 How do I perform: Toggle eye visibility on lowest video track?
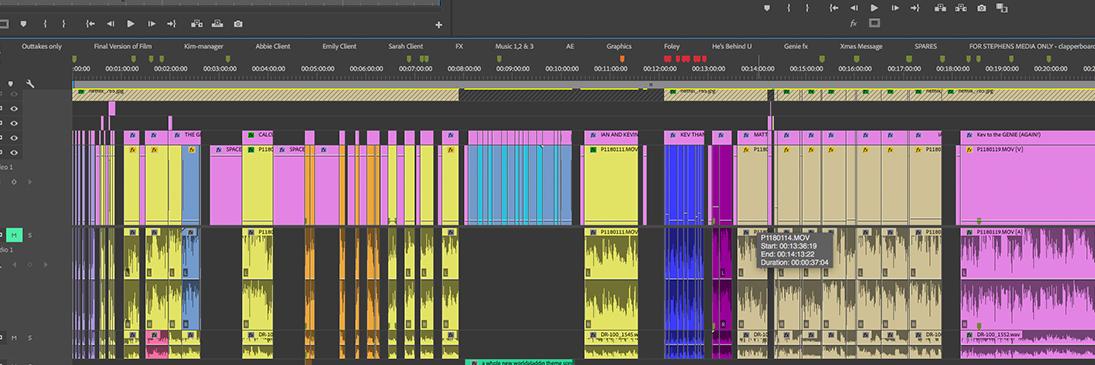click(14, 152)
